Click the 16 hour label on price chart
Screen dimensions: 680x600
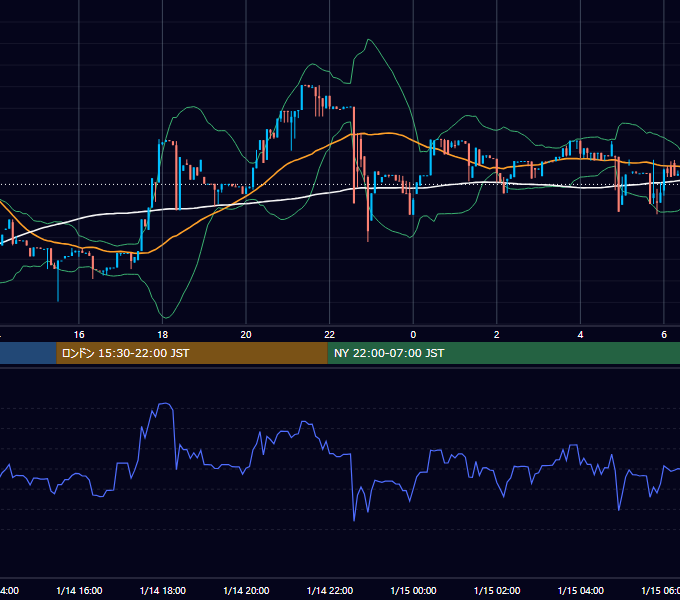pyautogui.click(x=79, y=335)
